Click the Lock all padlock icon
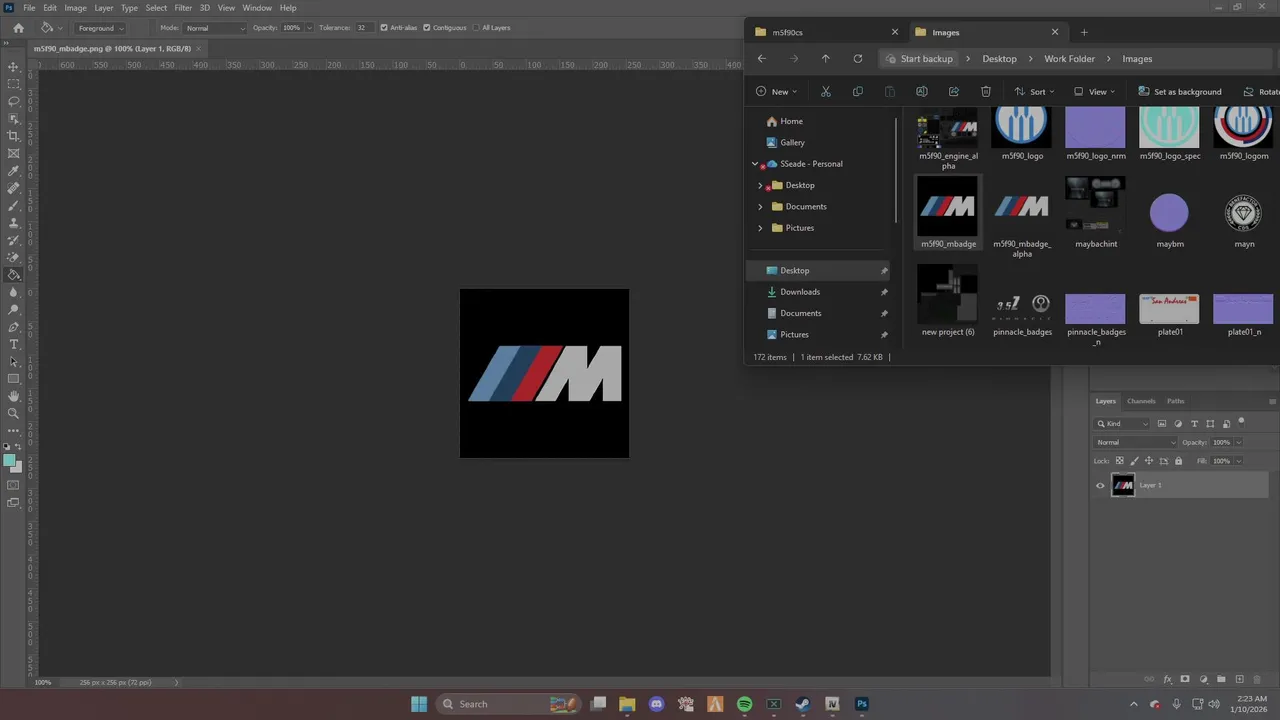1280x720 pixels. [x=1178, y=461]
